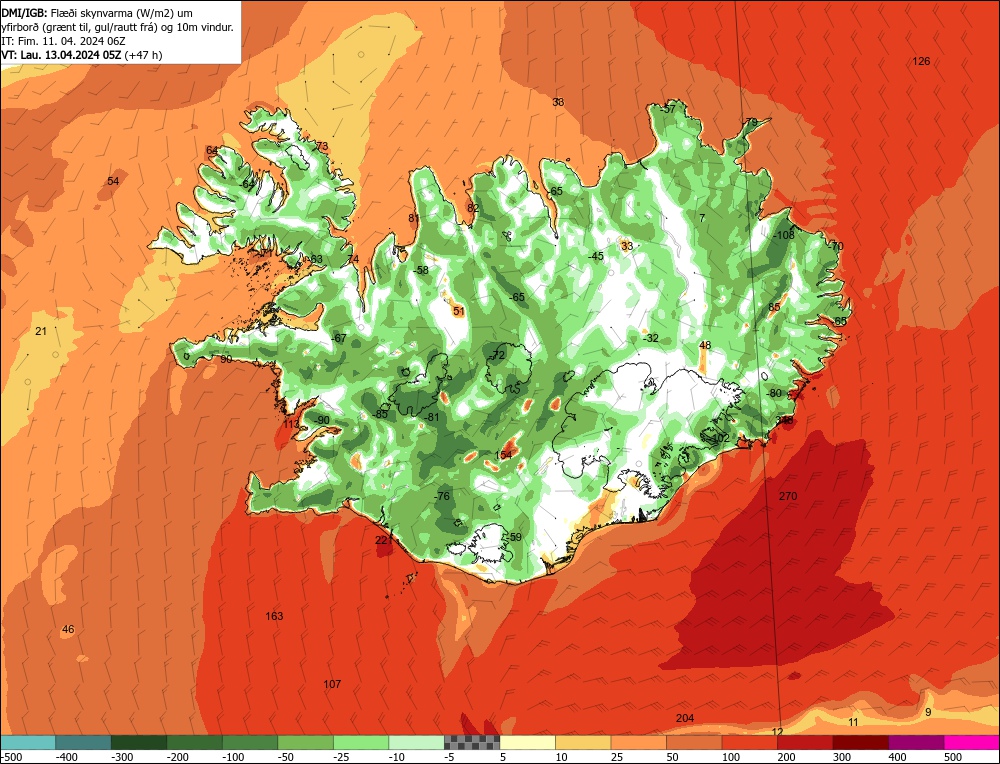The height and width of the screenshot is (764, 1000).
Task: Select the dark red swatch between 300 and 400
Action: [860, 742]
